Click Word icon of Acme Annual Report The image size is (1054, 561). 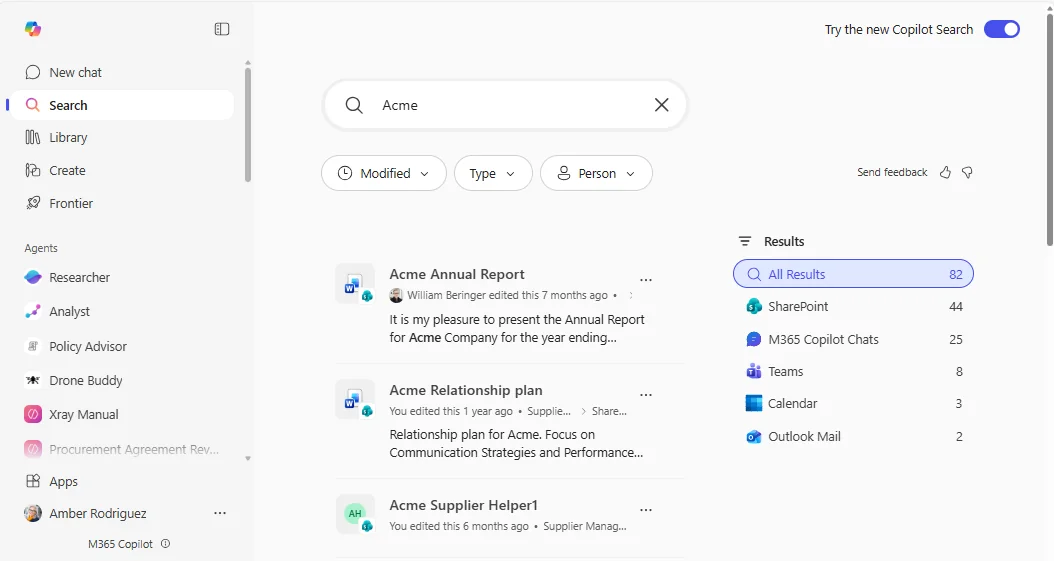point(355,284)
